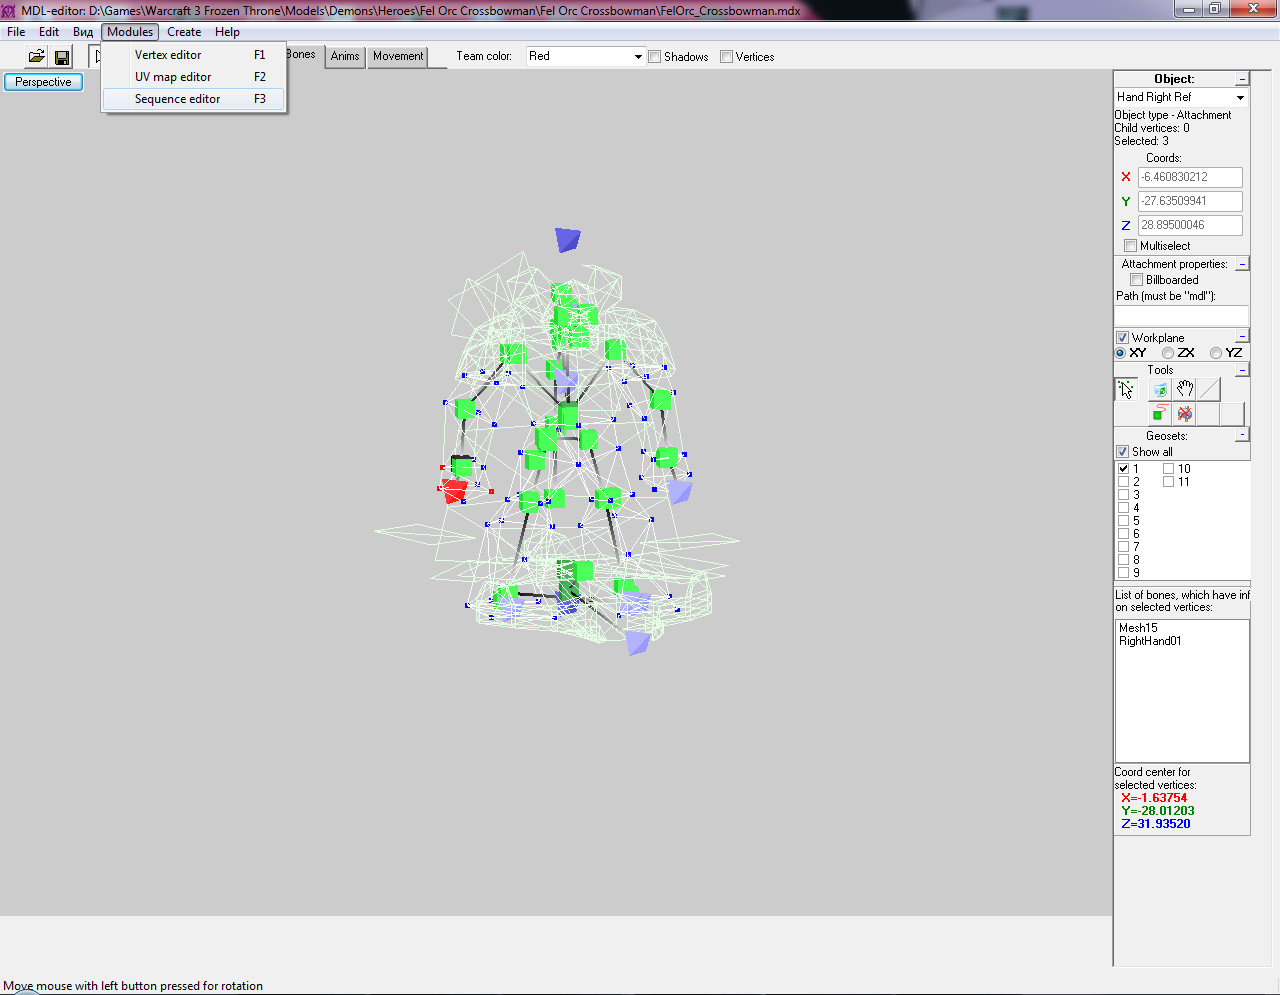1280x995 pixels.
Task: Check geoset 3 checkbox
Action: [x=1123, y=495]
